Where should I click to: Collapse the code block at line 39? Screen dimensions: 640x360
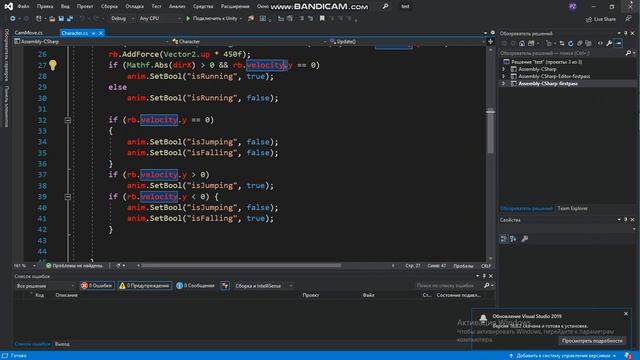(68, 197)
